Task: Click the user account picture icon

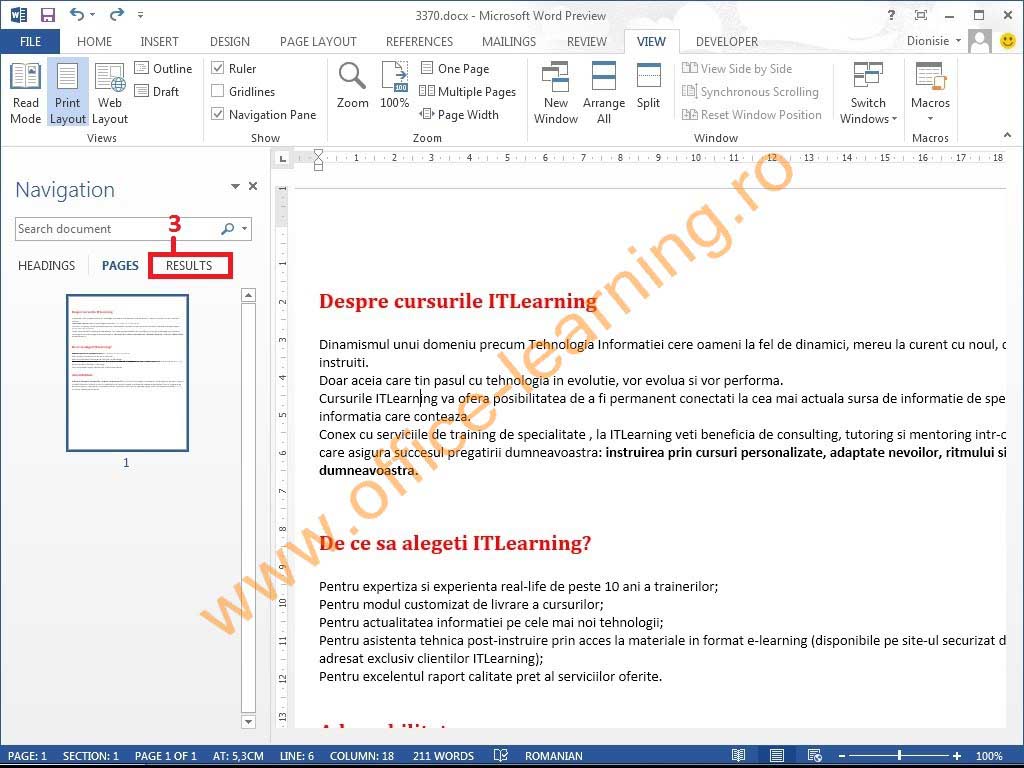Action: coord(980,41)
